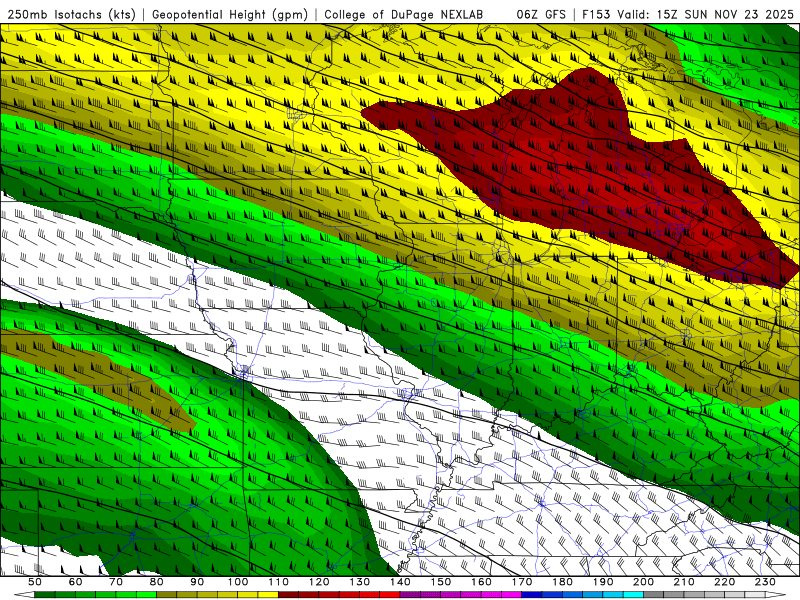Select the dark red color bar segment
This screenshot has width=800, height=600.
click(288, 595)
